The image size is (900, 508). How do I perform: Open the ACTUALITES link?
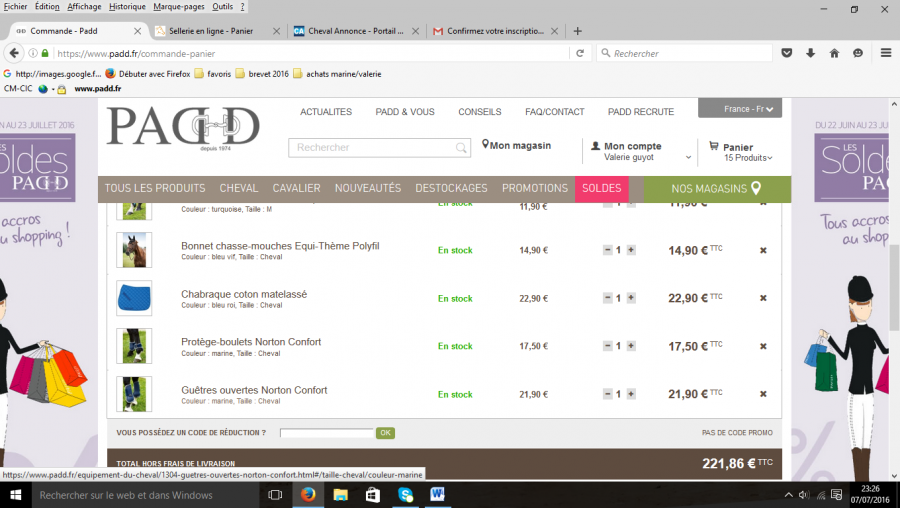[x=326, y=112]
